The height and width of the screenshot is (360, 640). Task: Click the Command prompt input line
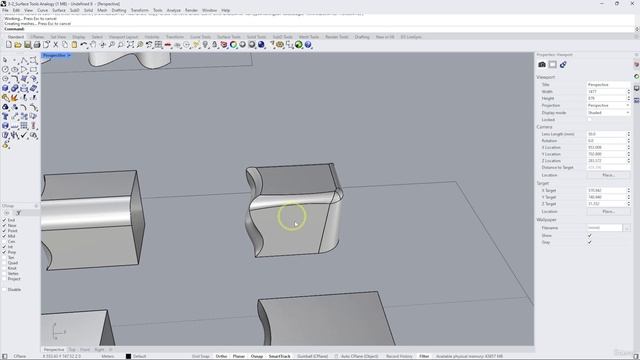(x=318, y=29)
